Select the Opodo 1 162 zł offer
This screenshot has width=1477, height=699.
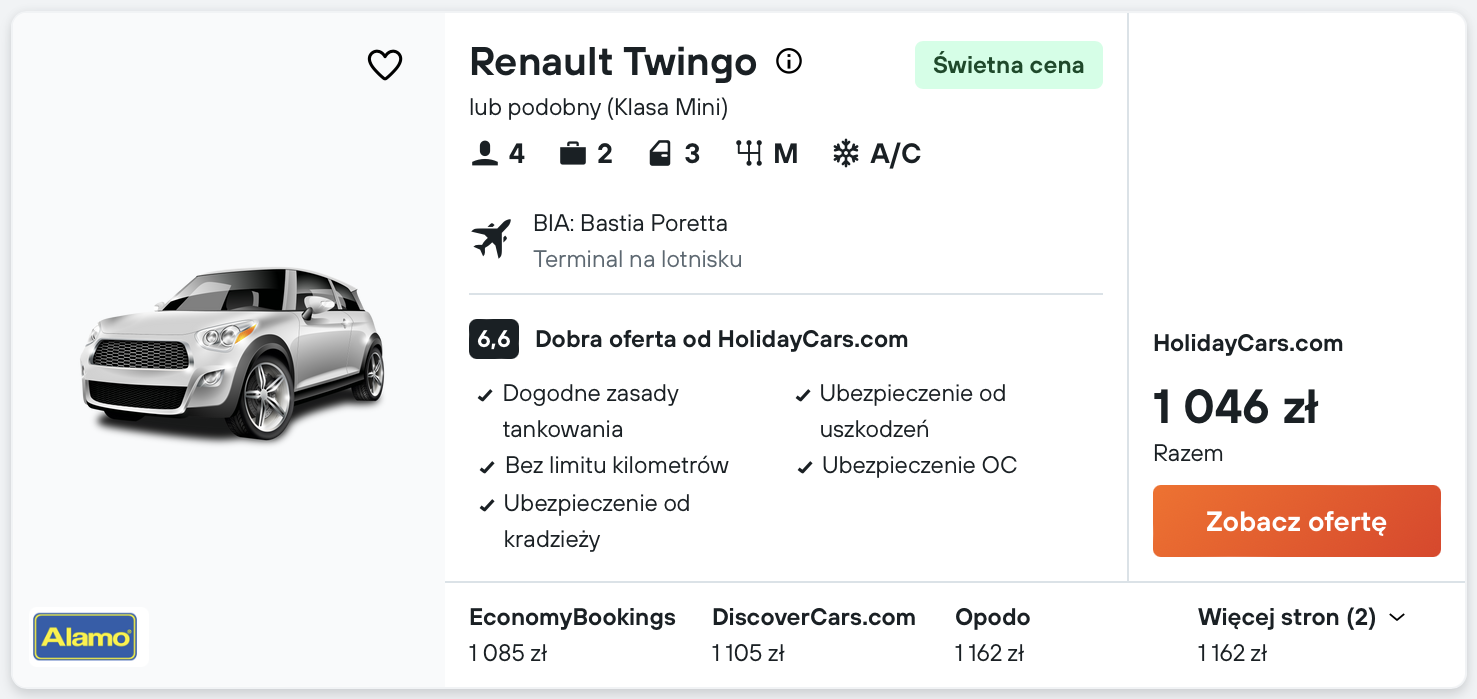coord(992,634)
